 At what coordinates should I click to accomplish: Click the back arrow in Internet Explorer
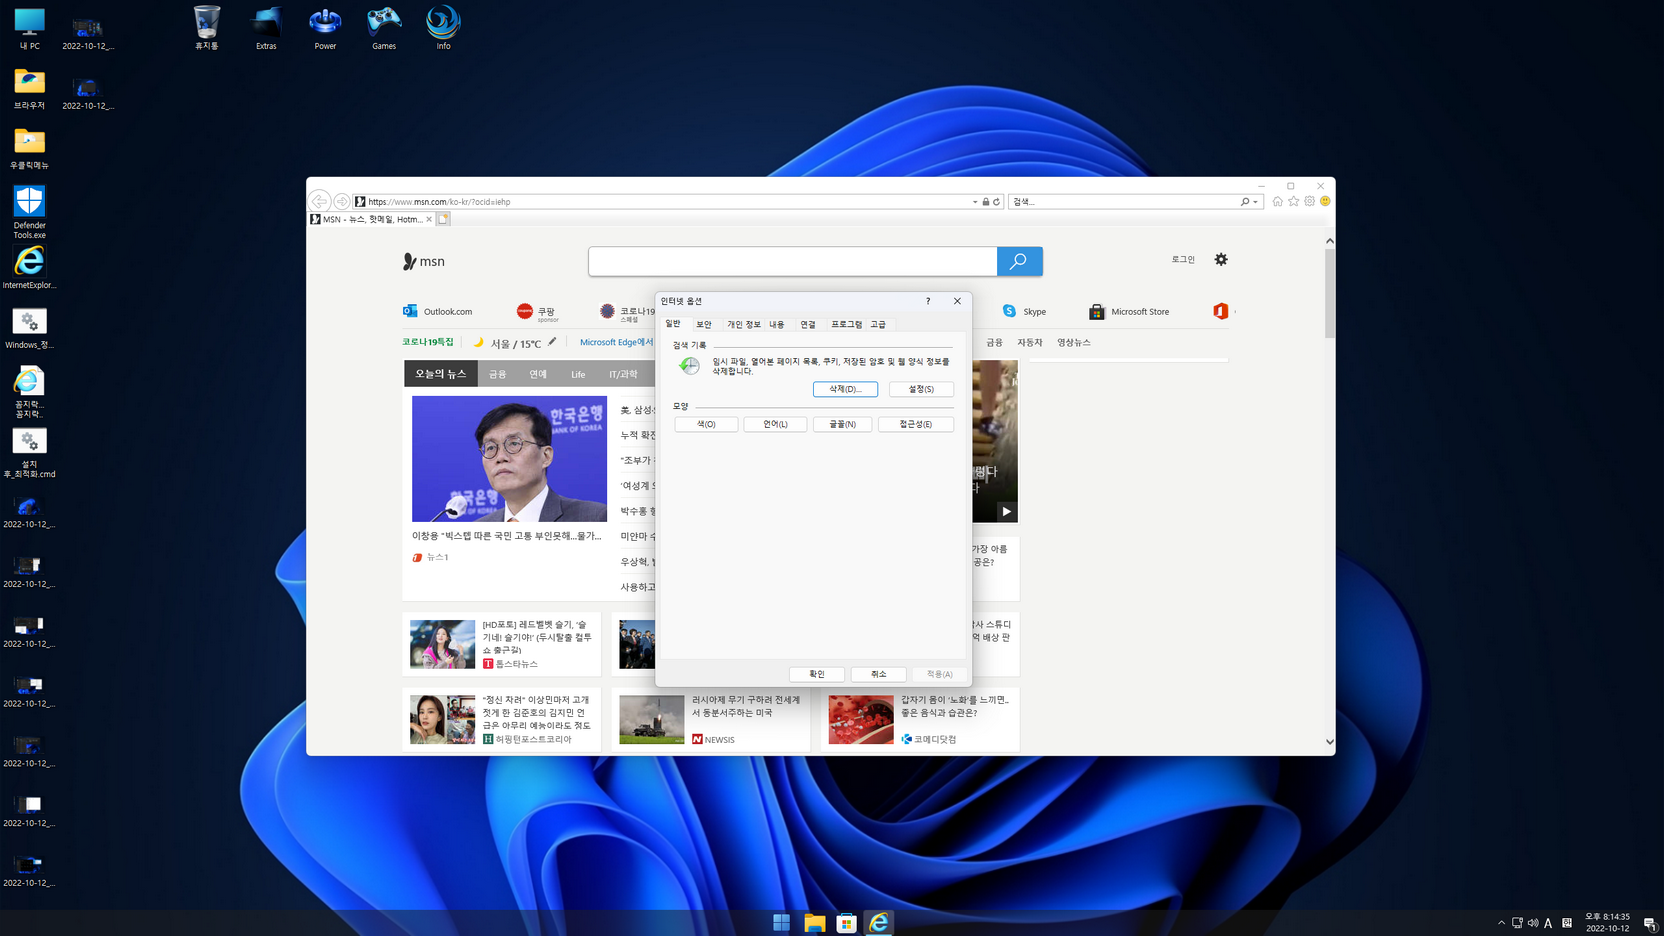(x=320, y=201)
